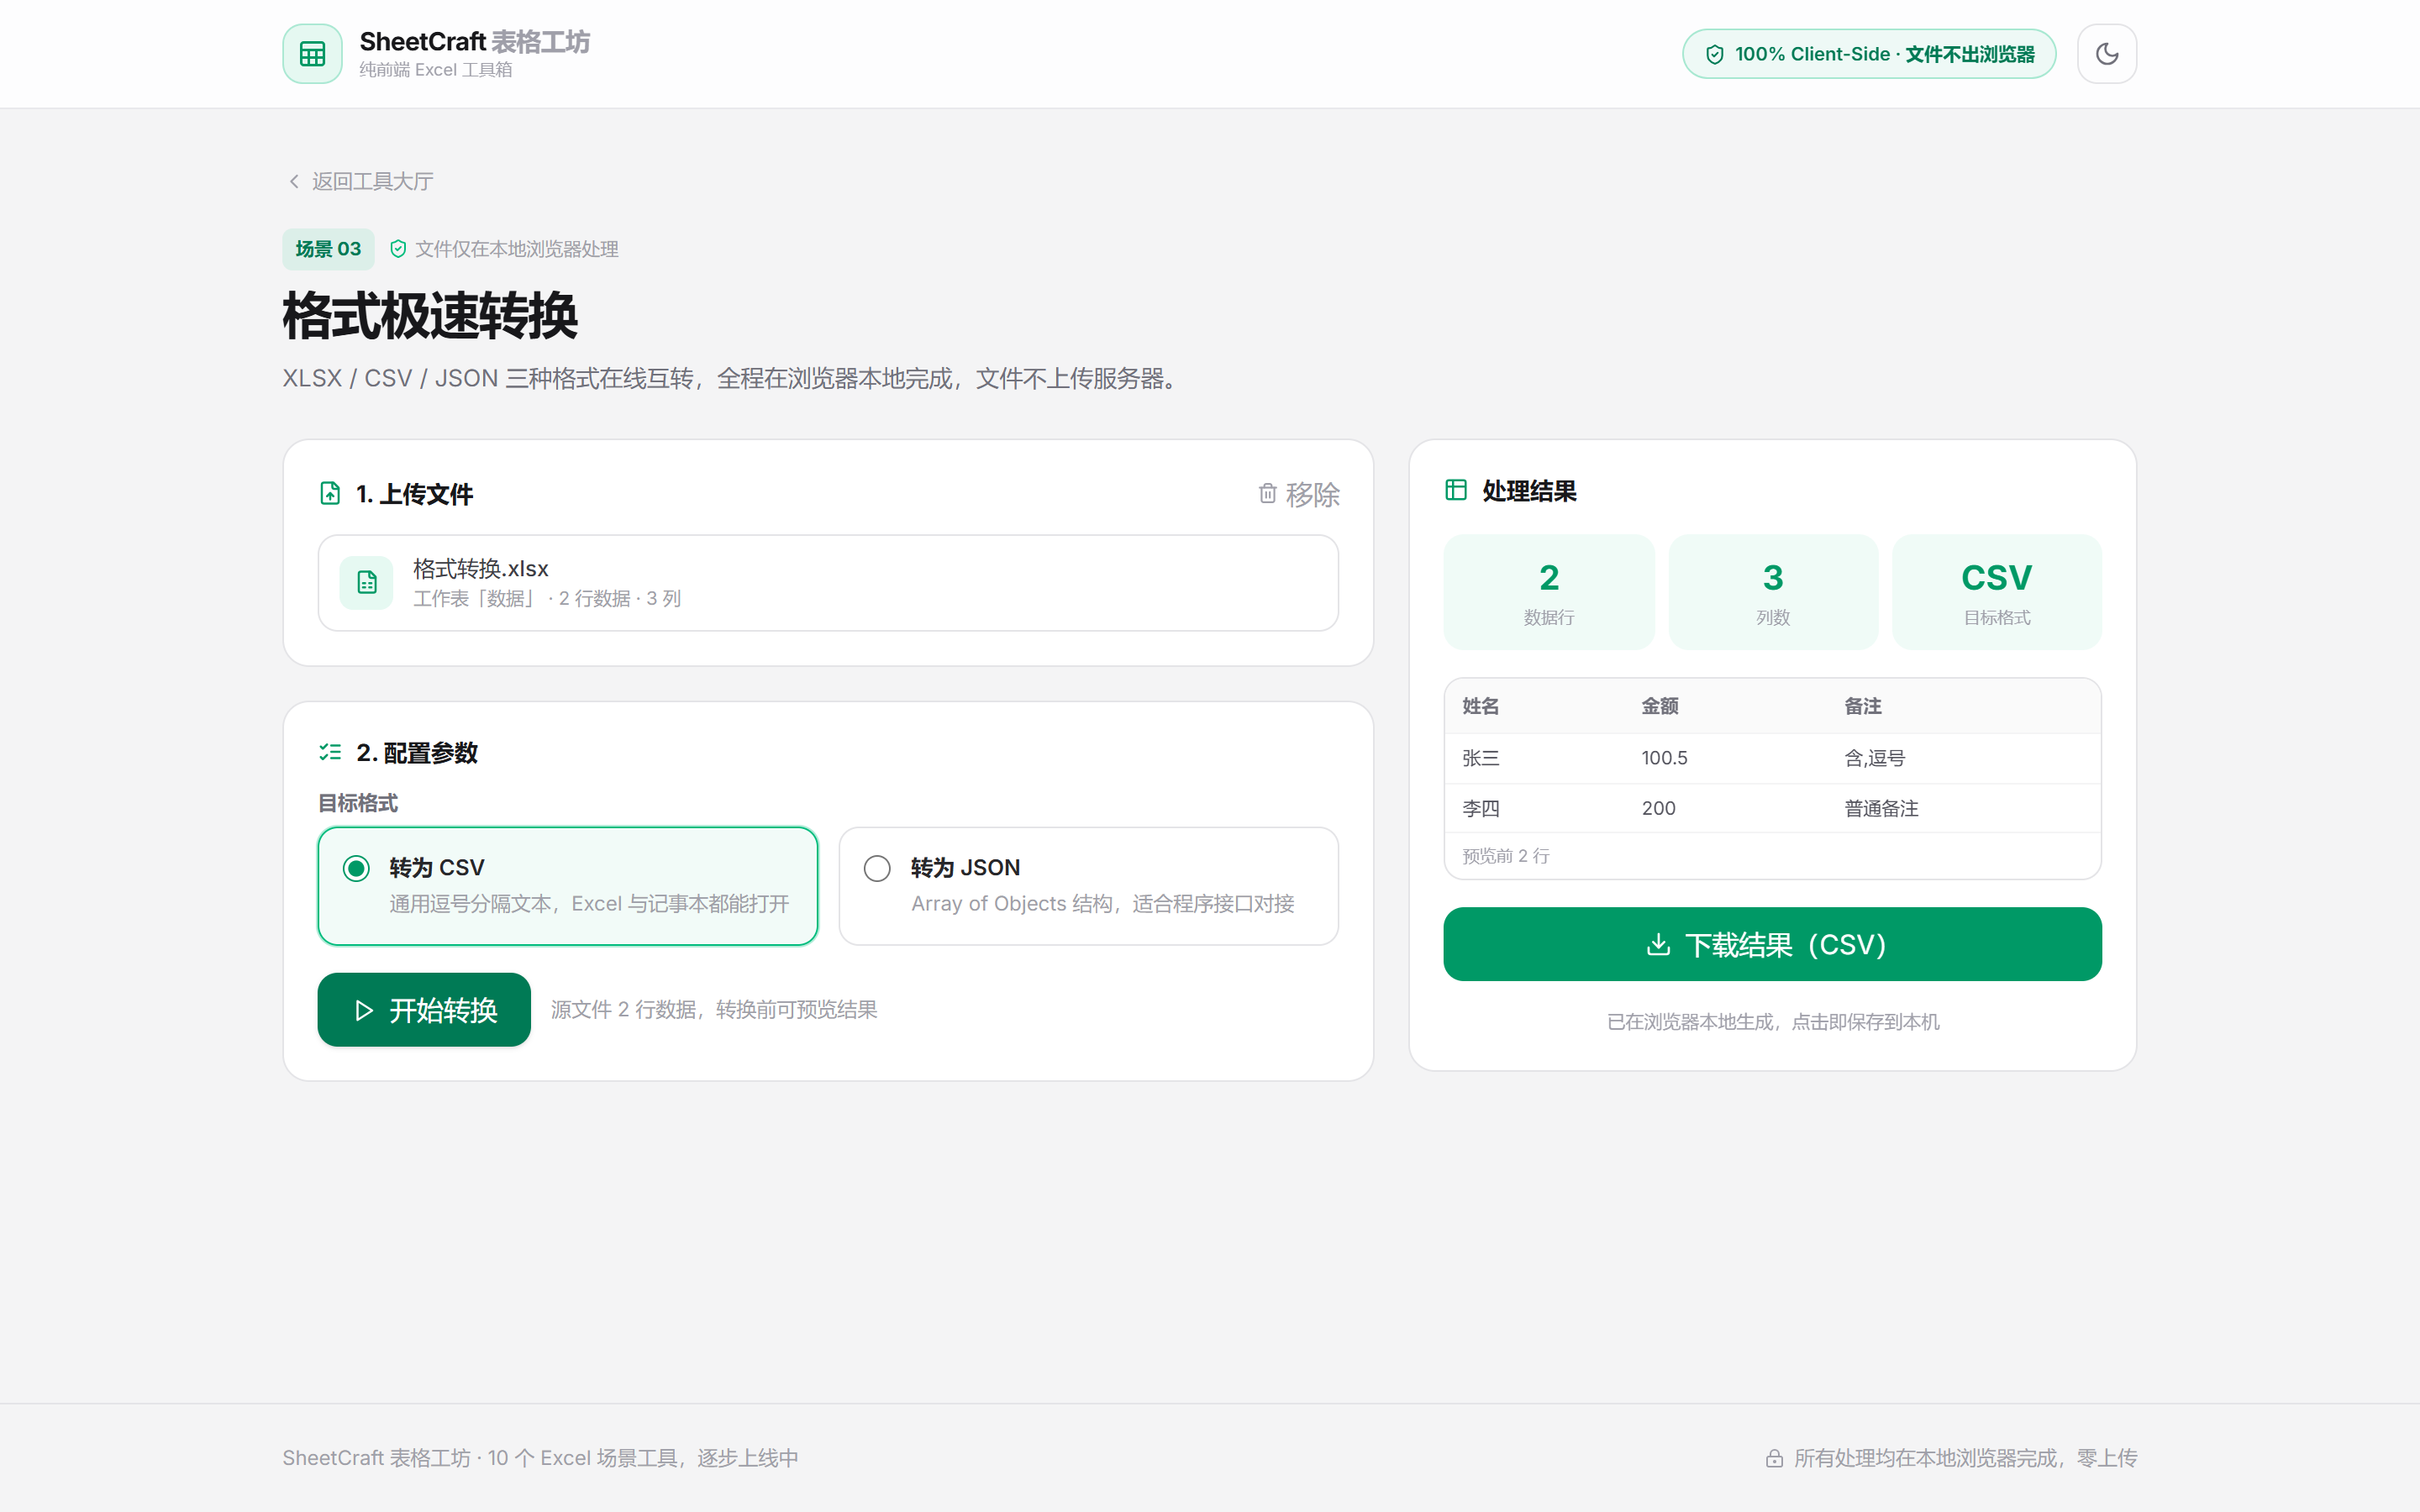This screenshot has width=2420, height=1512.
Task: Click the SheetCraft spreadsheet logo icon
Action: (x=312, y=54)
